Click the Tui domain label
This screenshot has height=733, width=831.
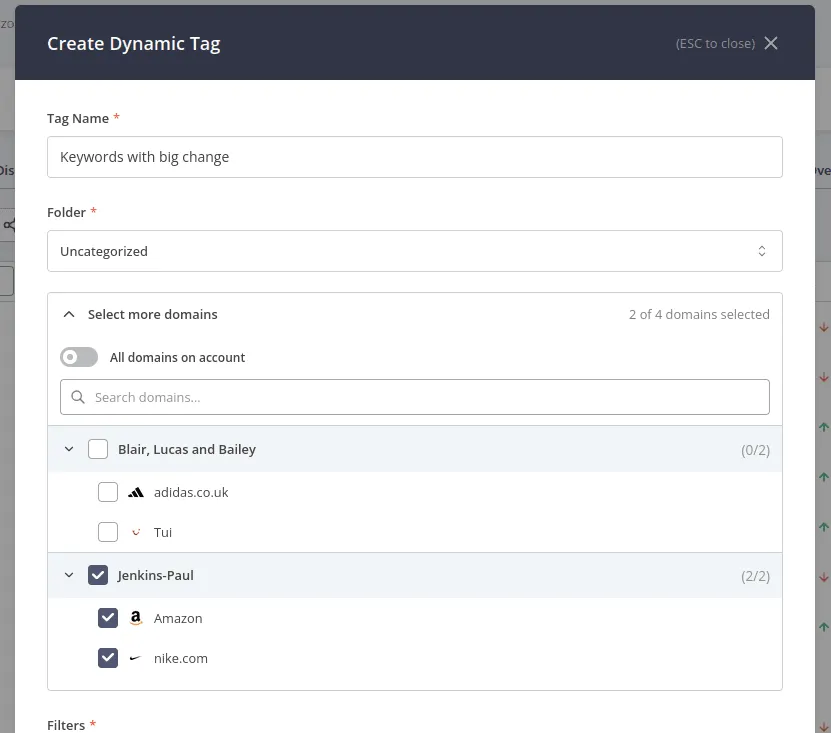(x=163, y=532)
